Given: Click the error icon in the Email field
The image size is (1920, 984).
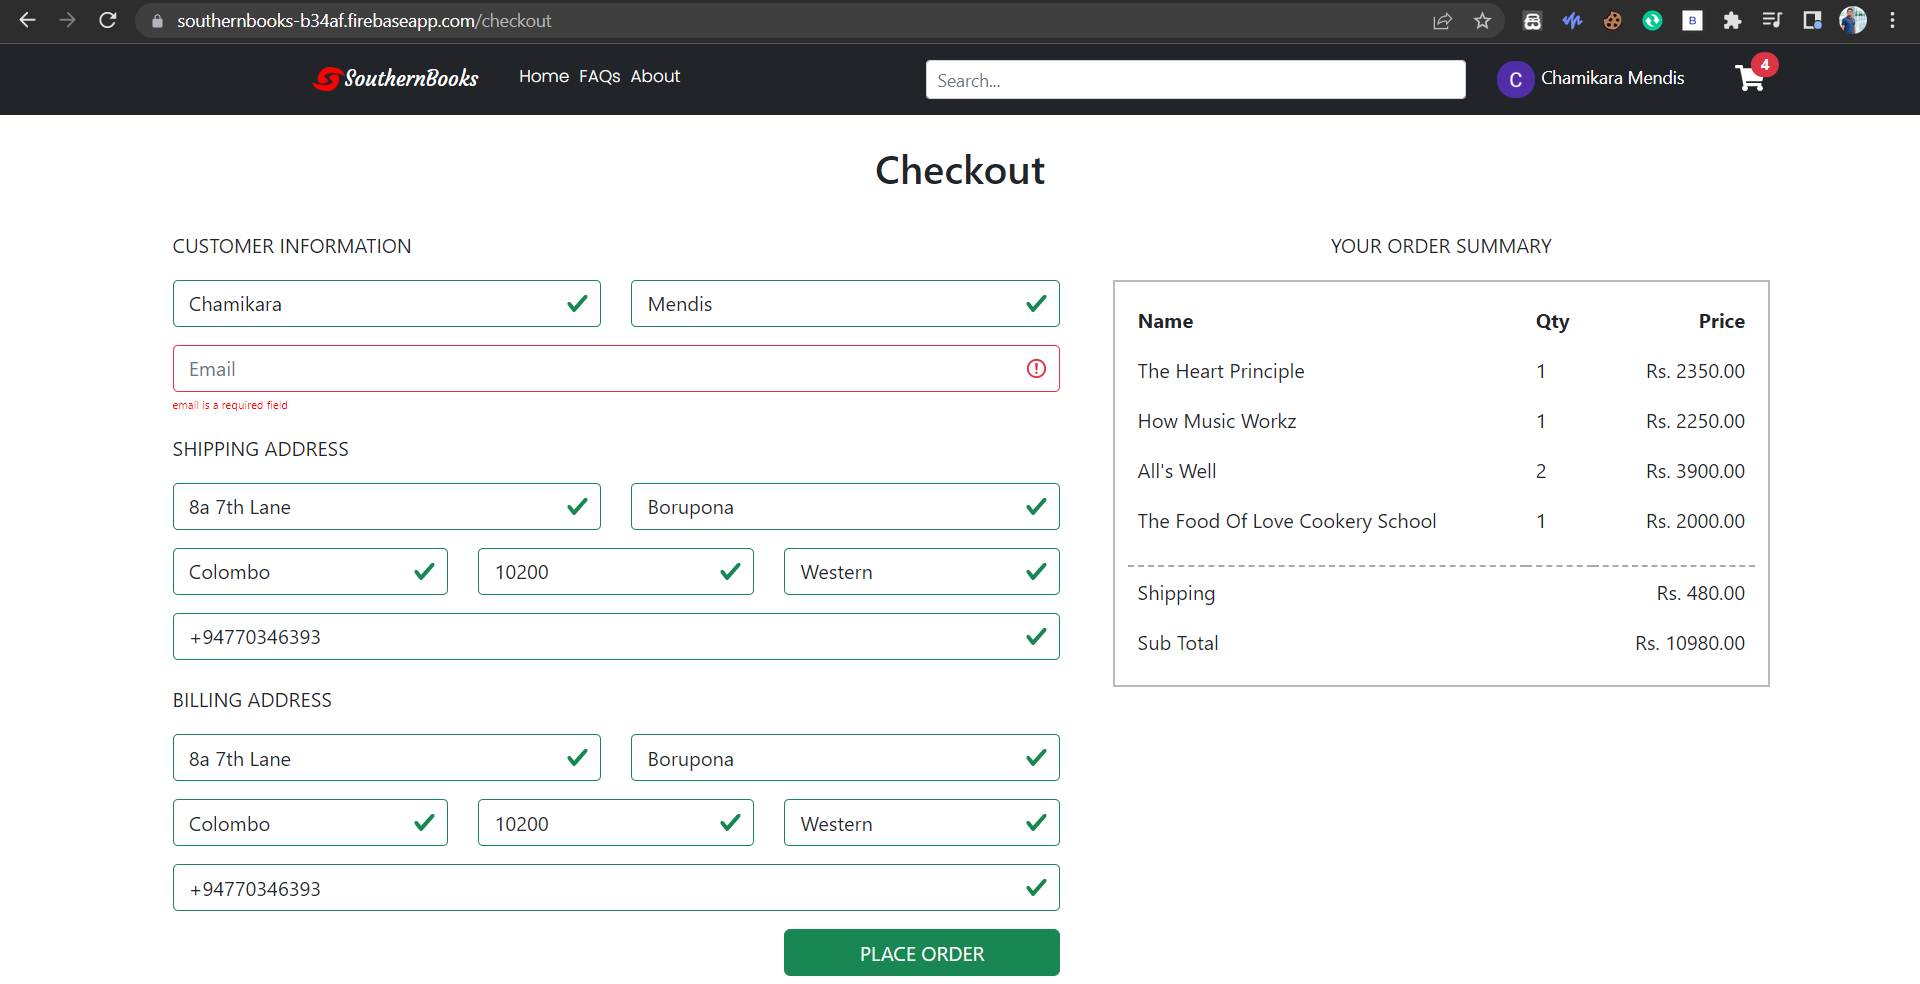Looking at the screenshot, I should click(1035, 368).
